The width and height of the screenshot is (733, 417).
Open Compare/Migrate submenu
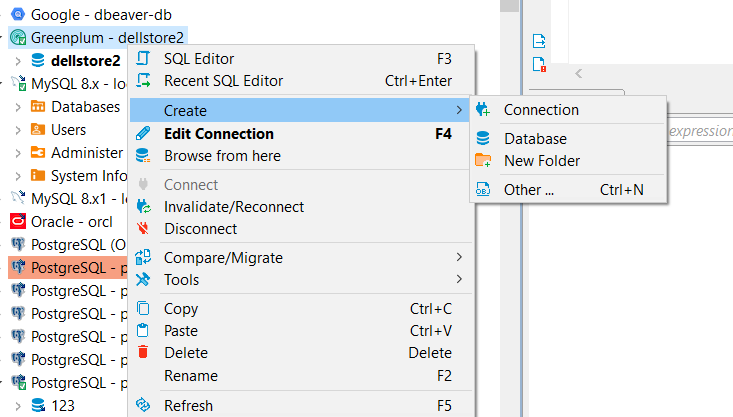tap(302, 258)
